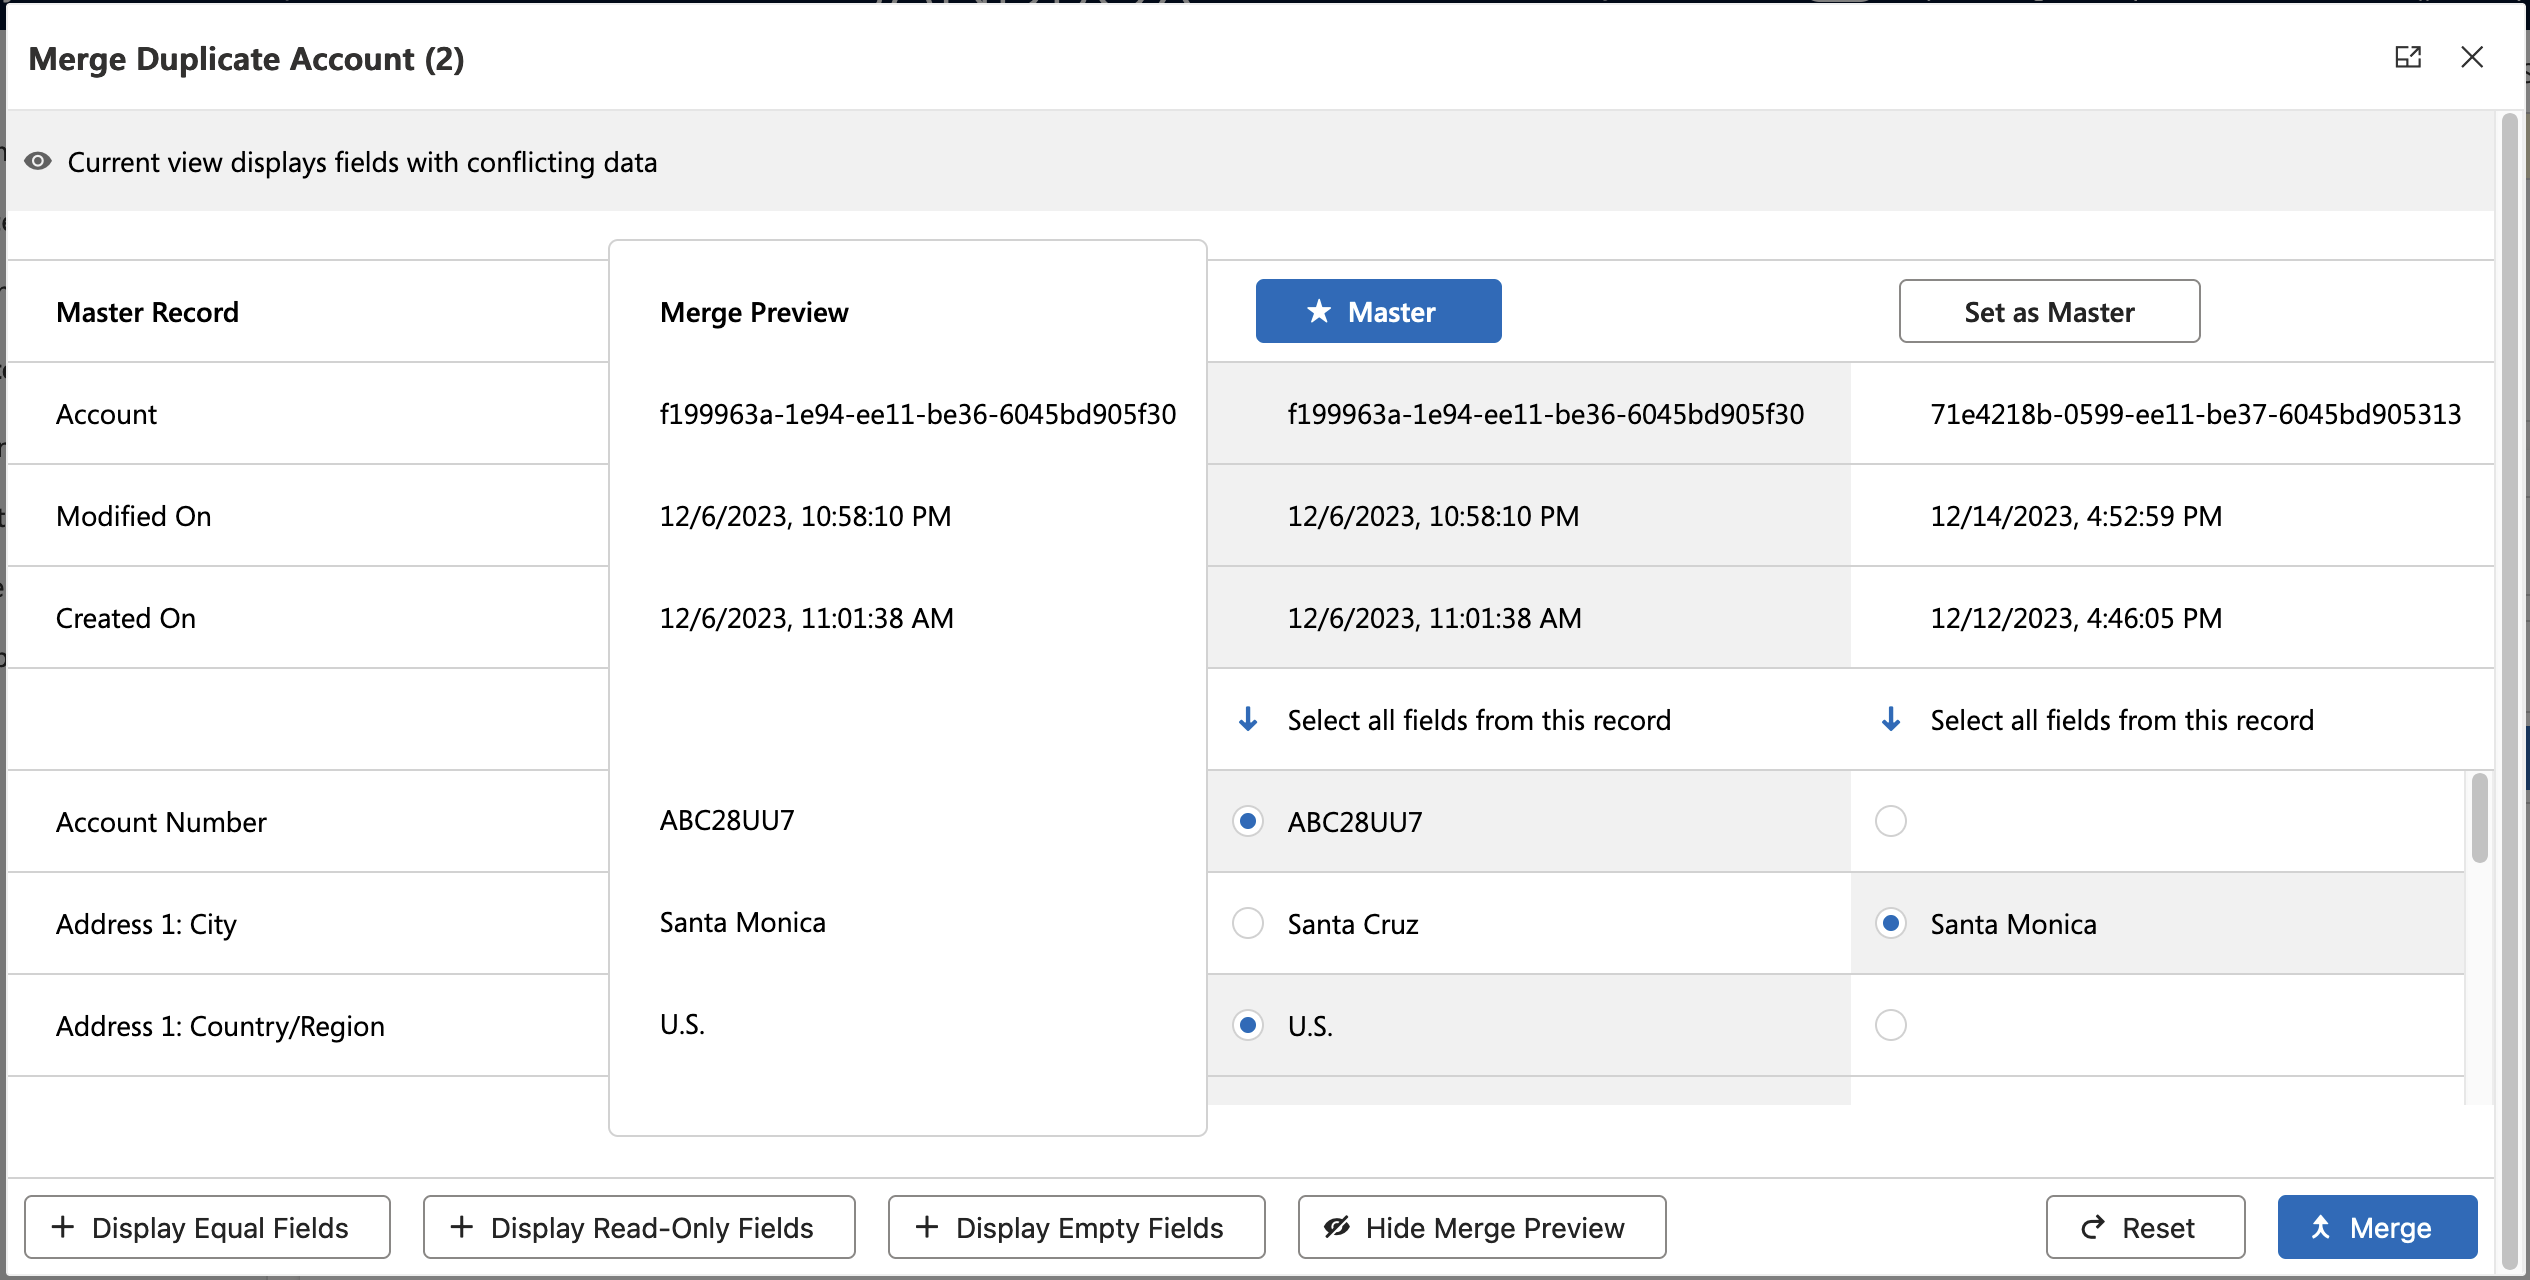This screenshot has width=2530, height=1280.
Task: Click the Address 1: City field label
Action: (x=146, y=924)
